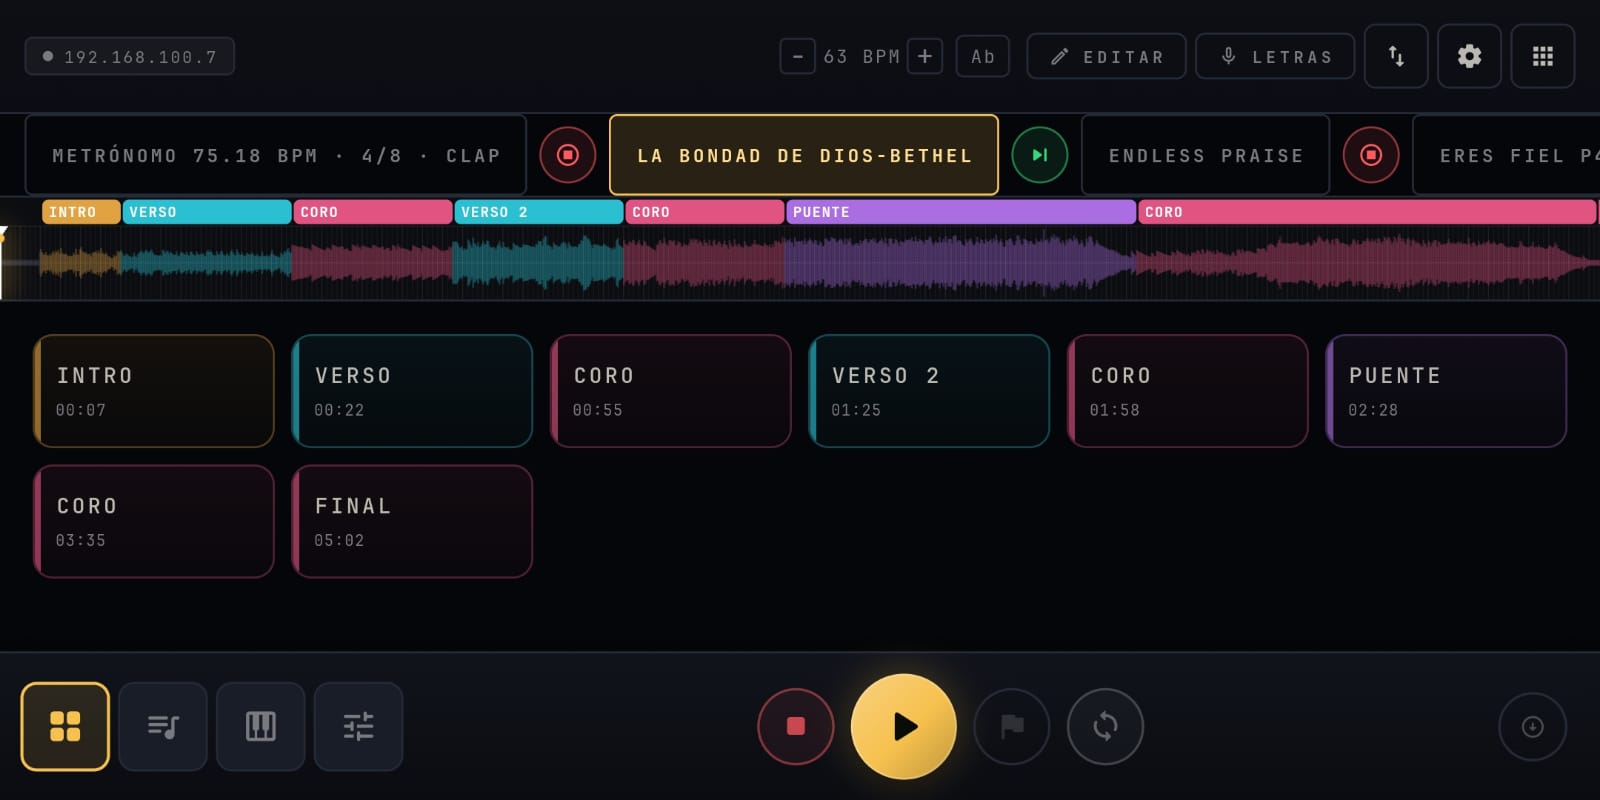This screenshot has height=800, width=1600.
Task: Open the CORO 00:55 section card
Action: coord(671,391)
